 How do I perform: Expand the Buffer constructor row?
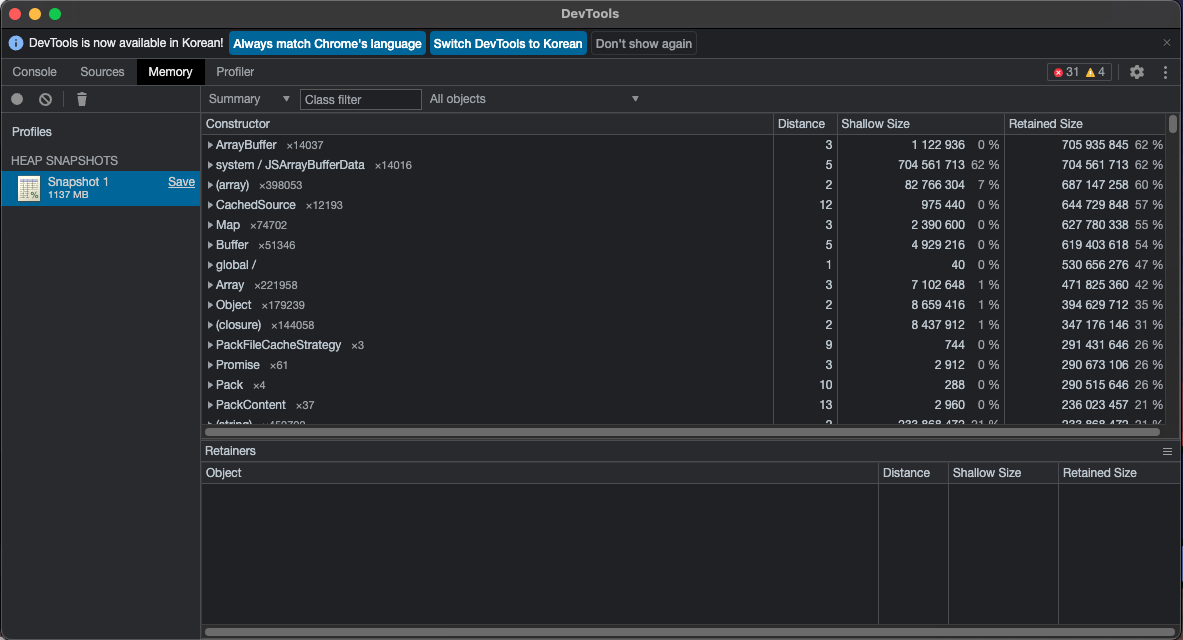[x=210, y=245]
